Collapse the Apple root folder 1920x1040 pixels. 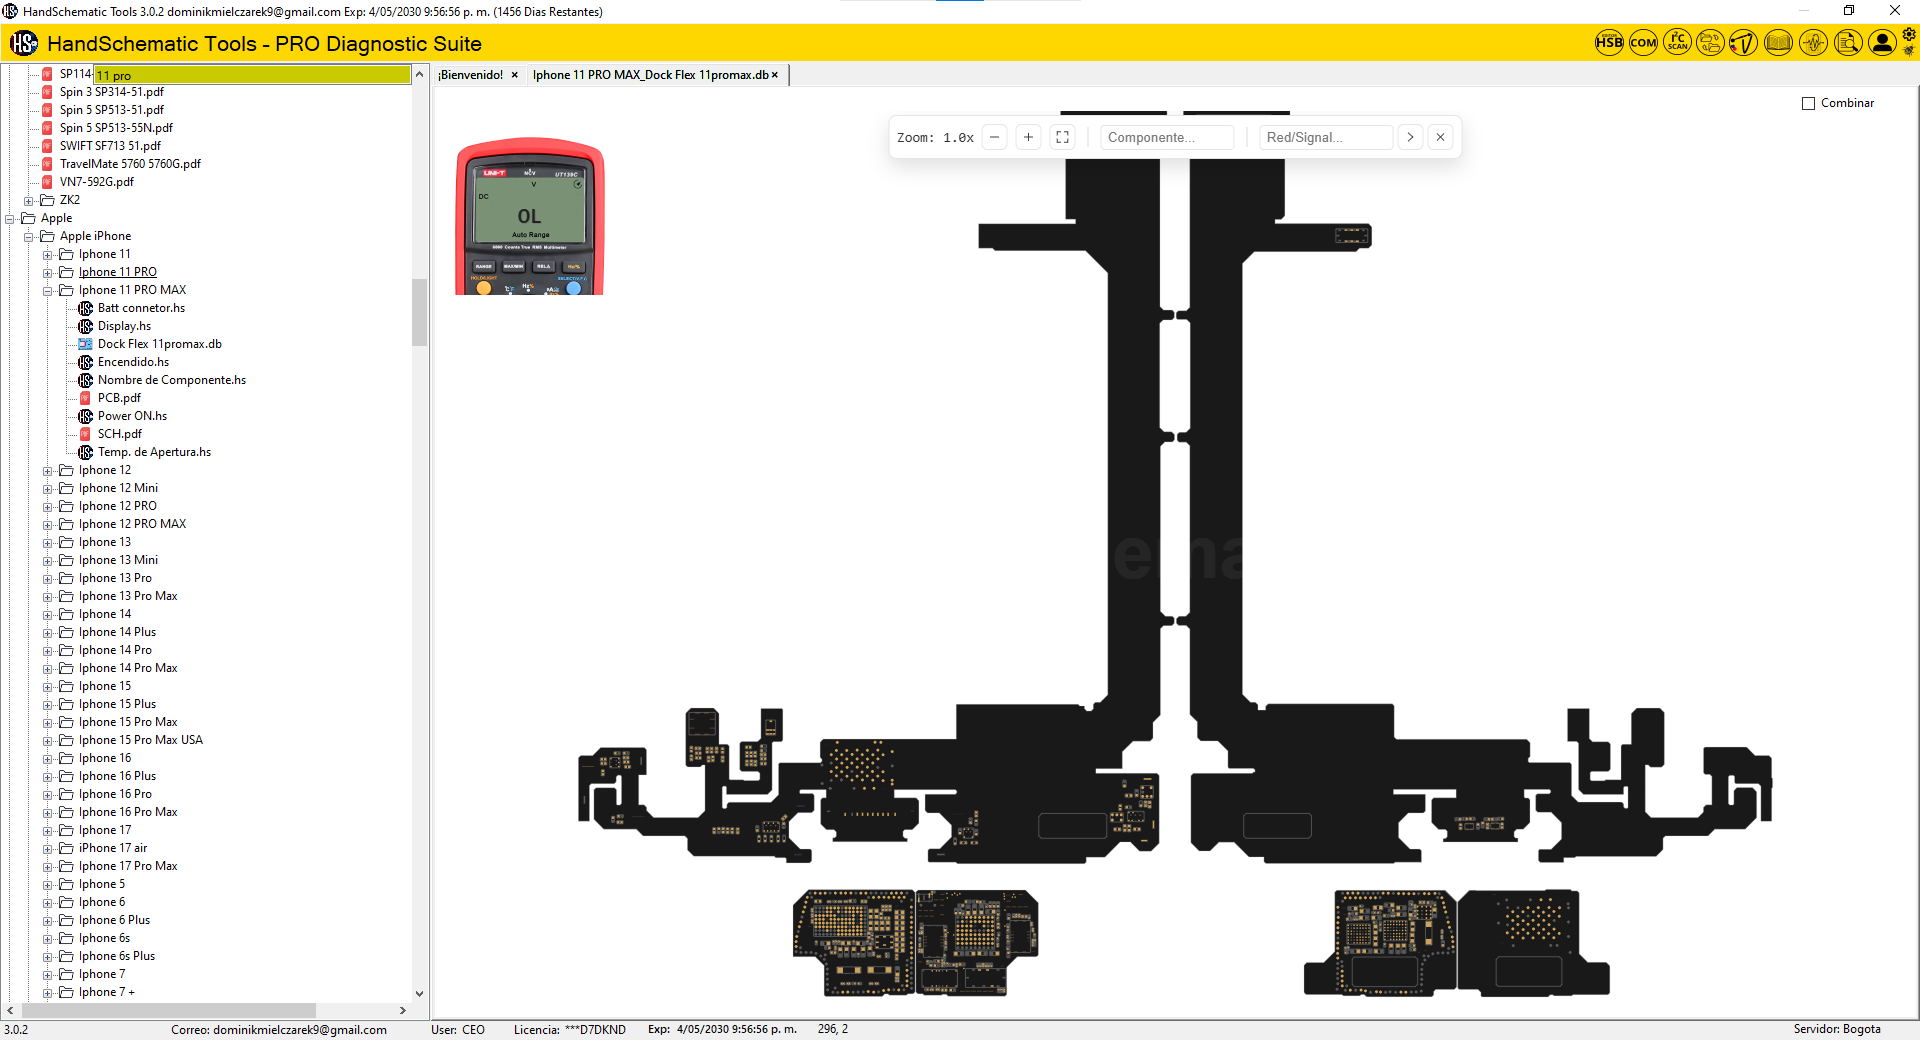[x=10, y=219]
